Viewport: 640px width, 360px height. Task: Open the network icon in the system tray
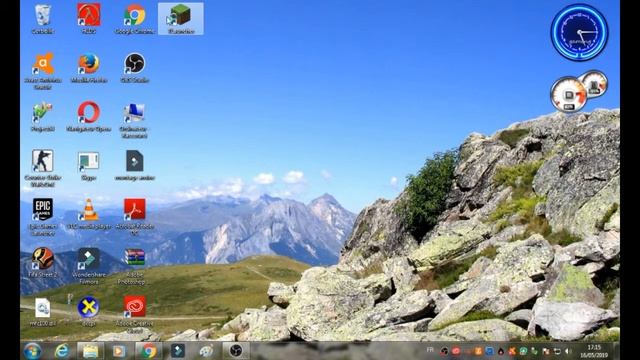557,351
